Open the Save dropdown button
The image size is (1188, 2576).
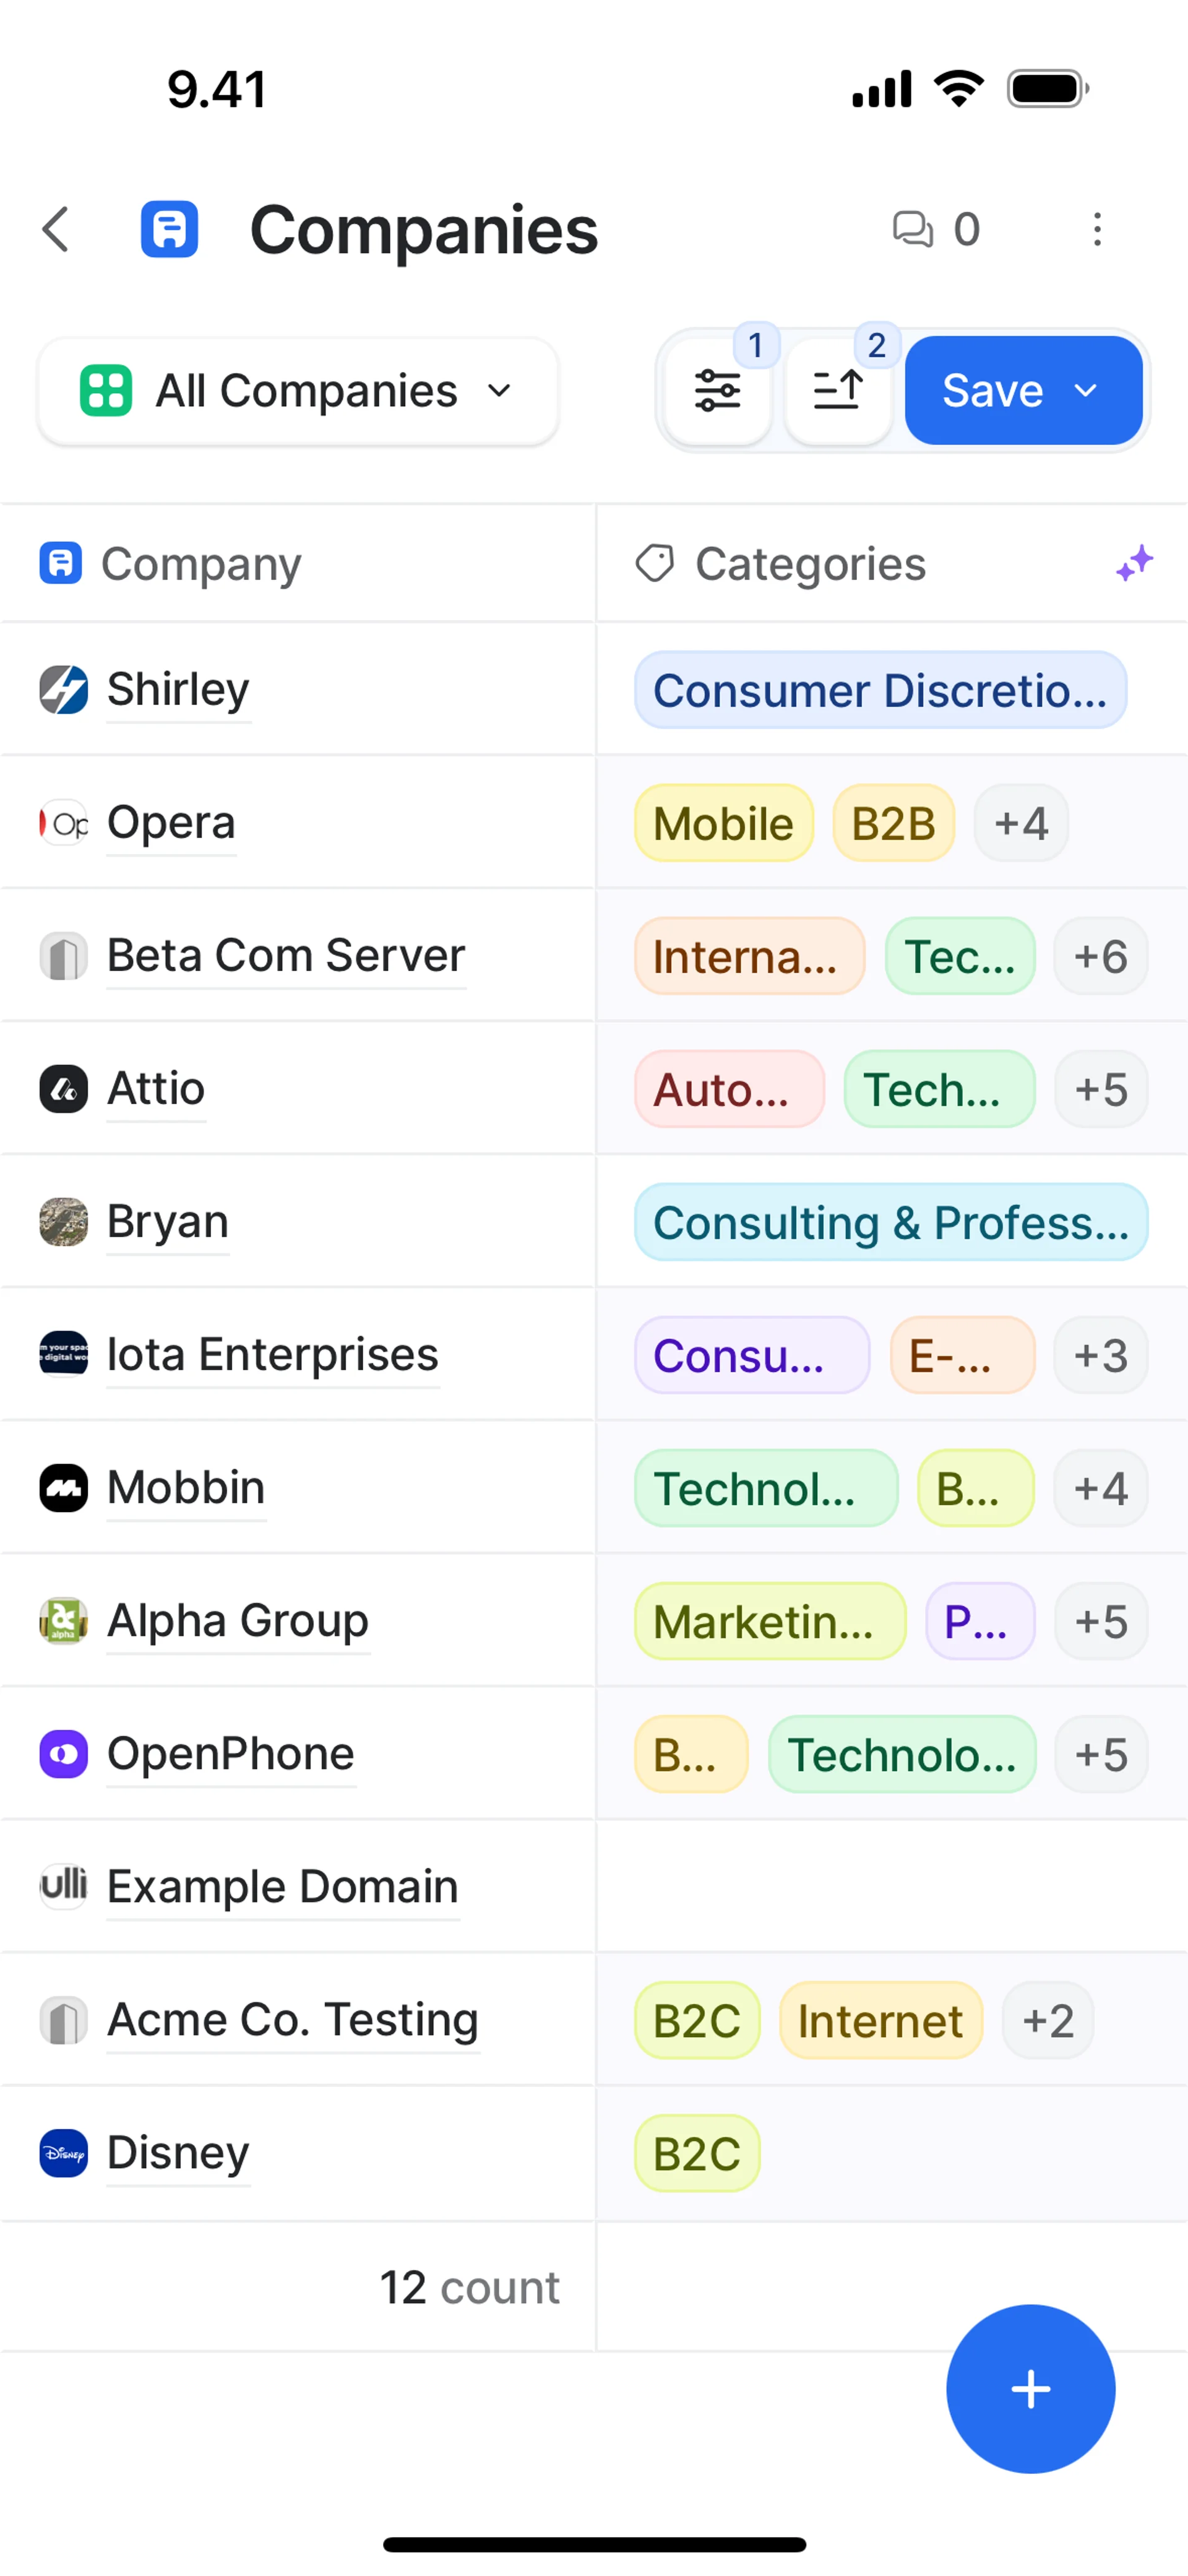click(1023, 391)
